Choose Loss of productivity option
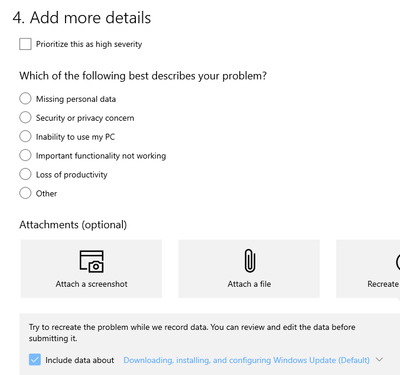The width and height of the screenshot is (400, 375). pos(25,174)
